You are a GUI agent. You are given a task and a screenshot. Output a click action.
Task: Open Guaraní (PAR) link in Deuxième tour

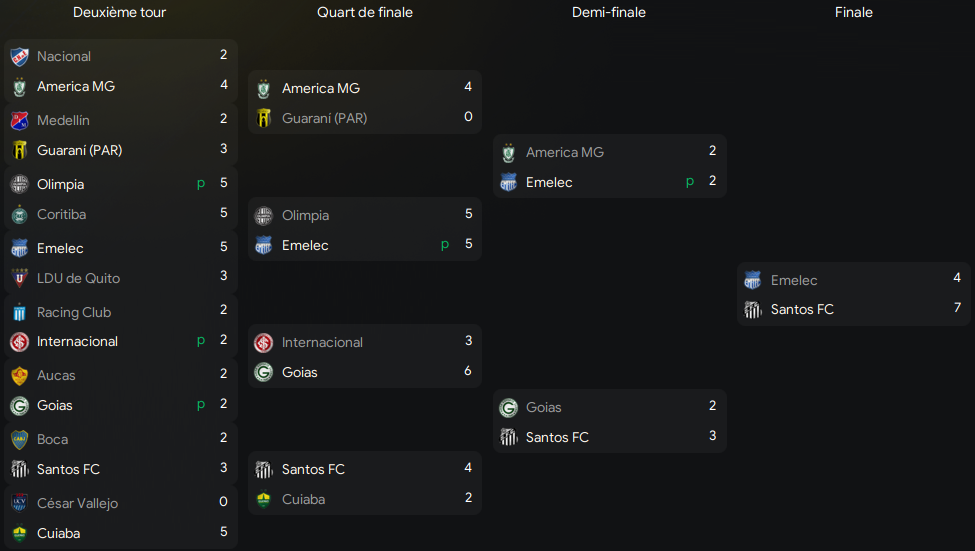coord(80,150)
